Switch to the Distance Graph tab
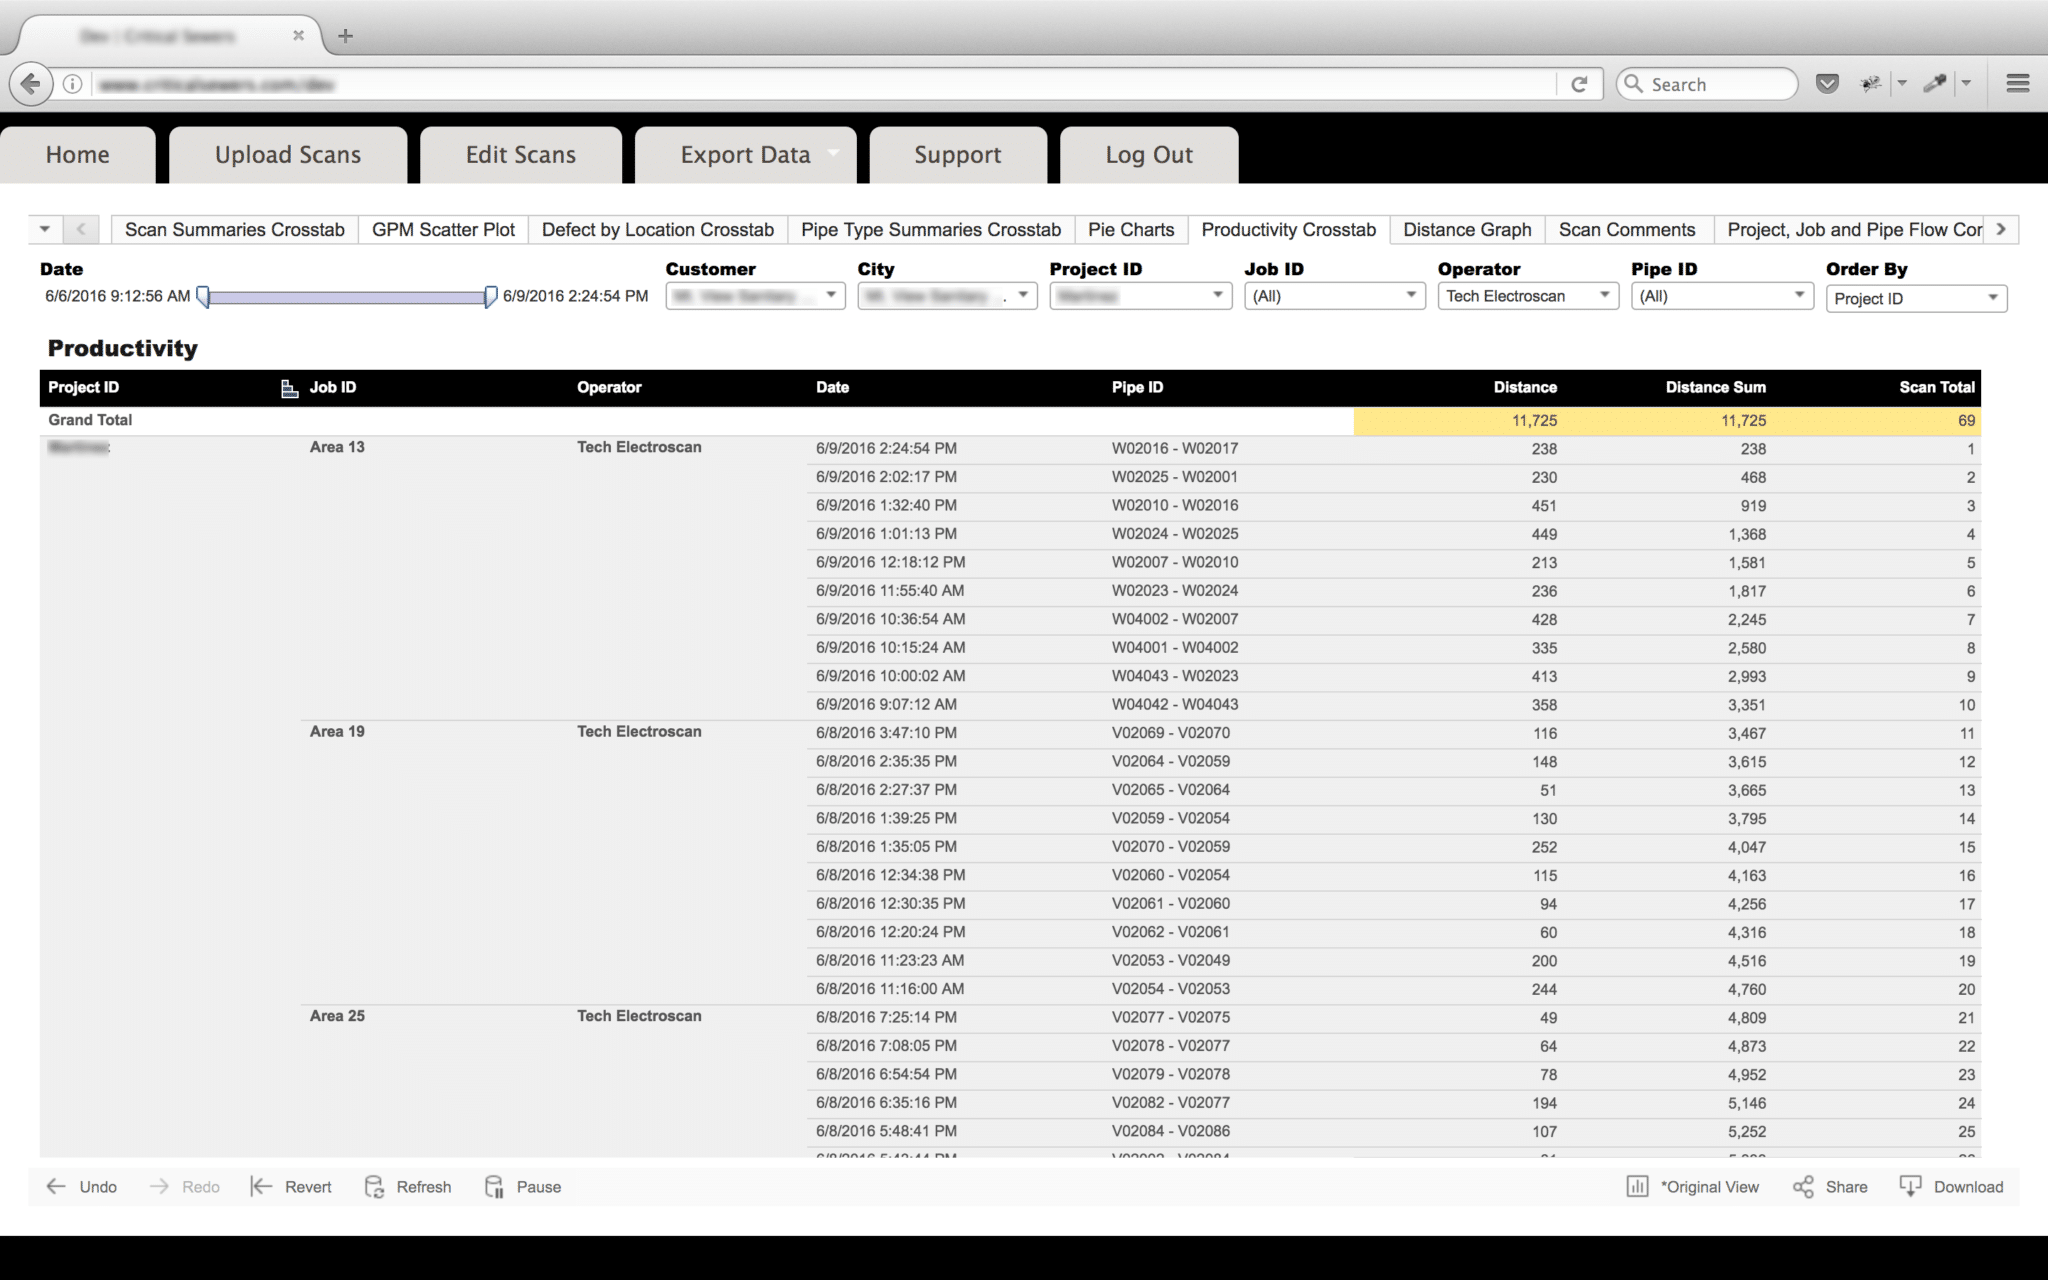Screen dimensions: 2048x1280 (1466, 230)
